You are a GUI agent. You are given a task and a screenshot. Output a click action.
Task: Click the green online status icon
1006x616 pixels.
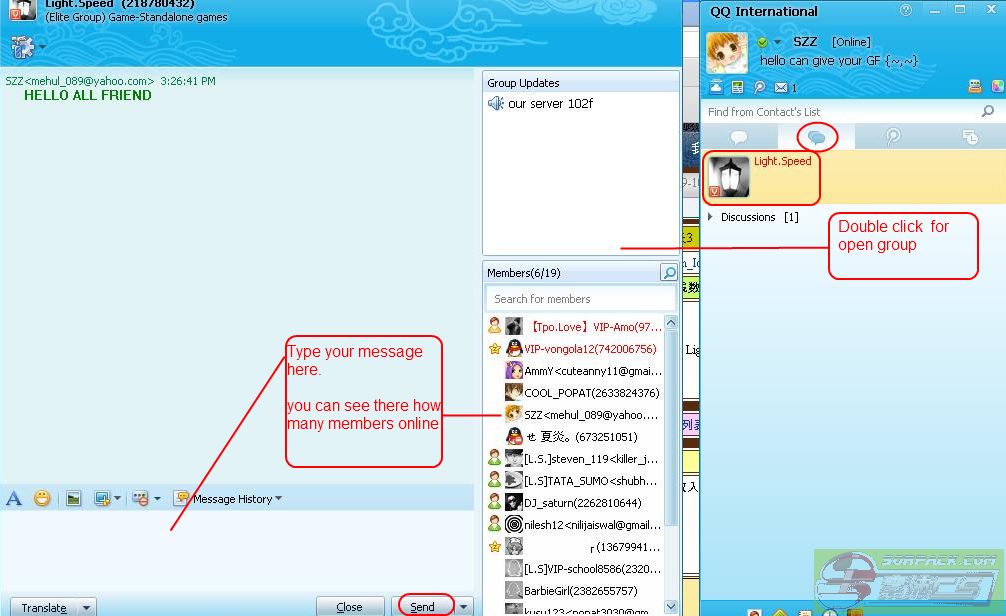tap(762, 42)
